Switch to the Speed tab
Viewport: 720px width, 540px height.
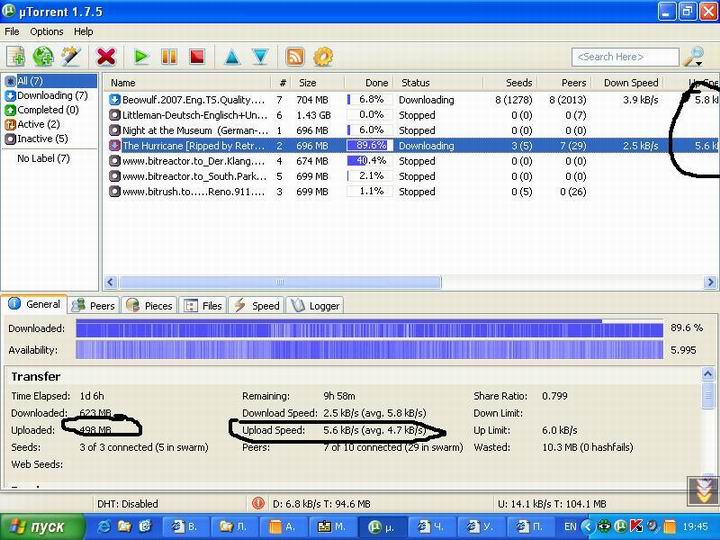pos(256,306)
